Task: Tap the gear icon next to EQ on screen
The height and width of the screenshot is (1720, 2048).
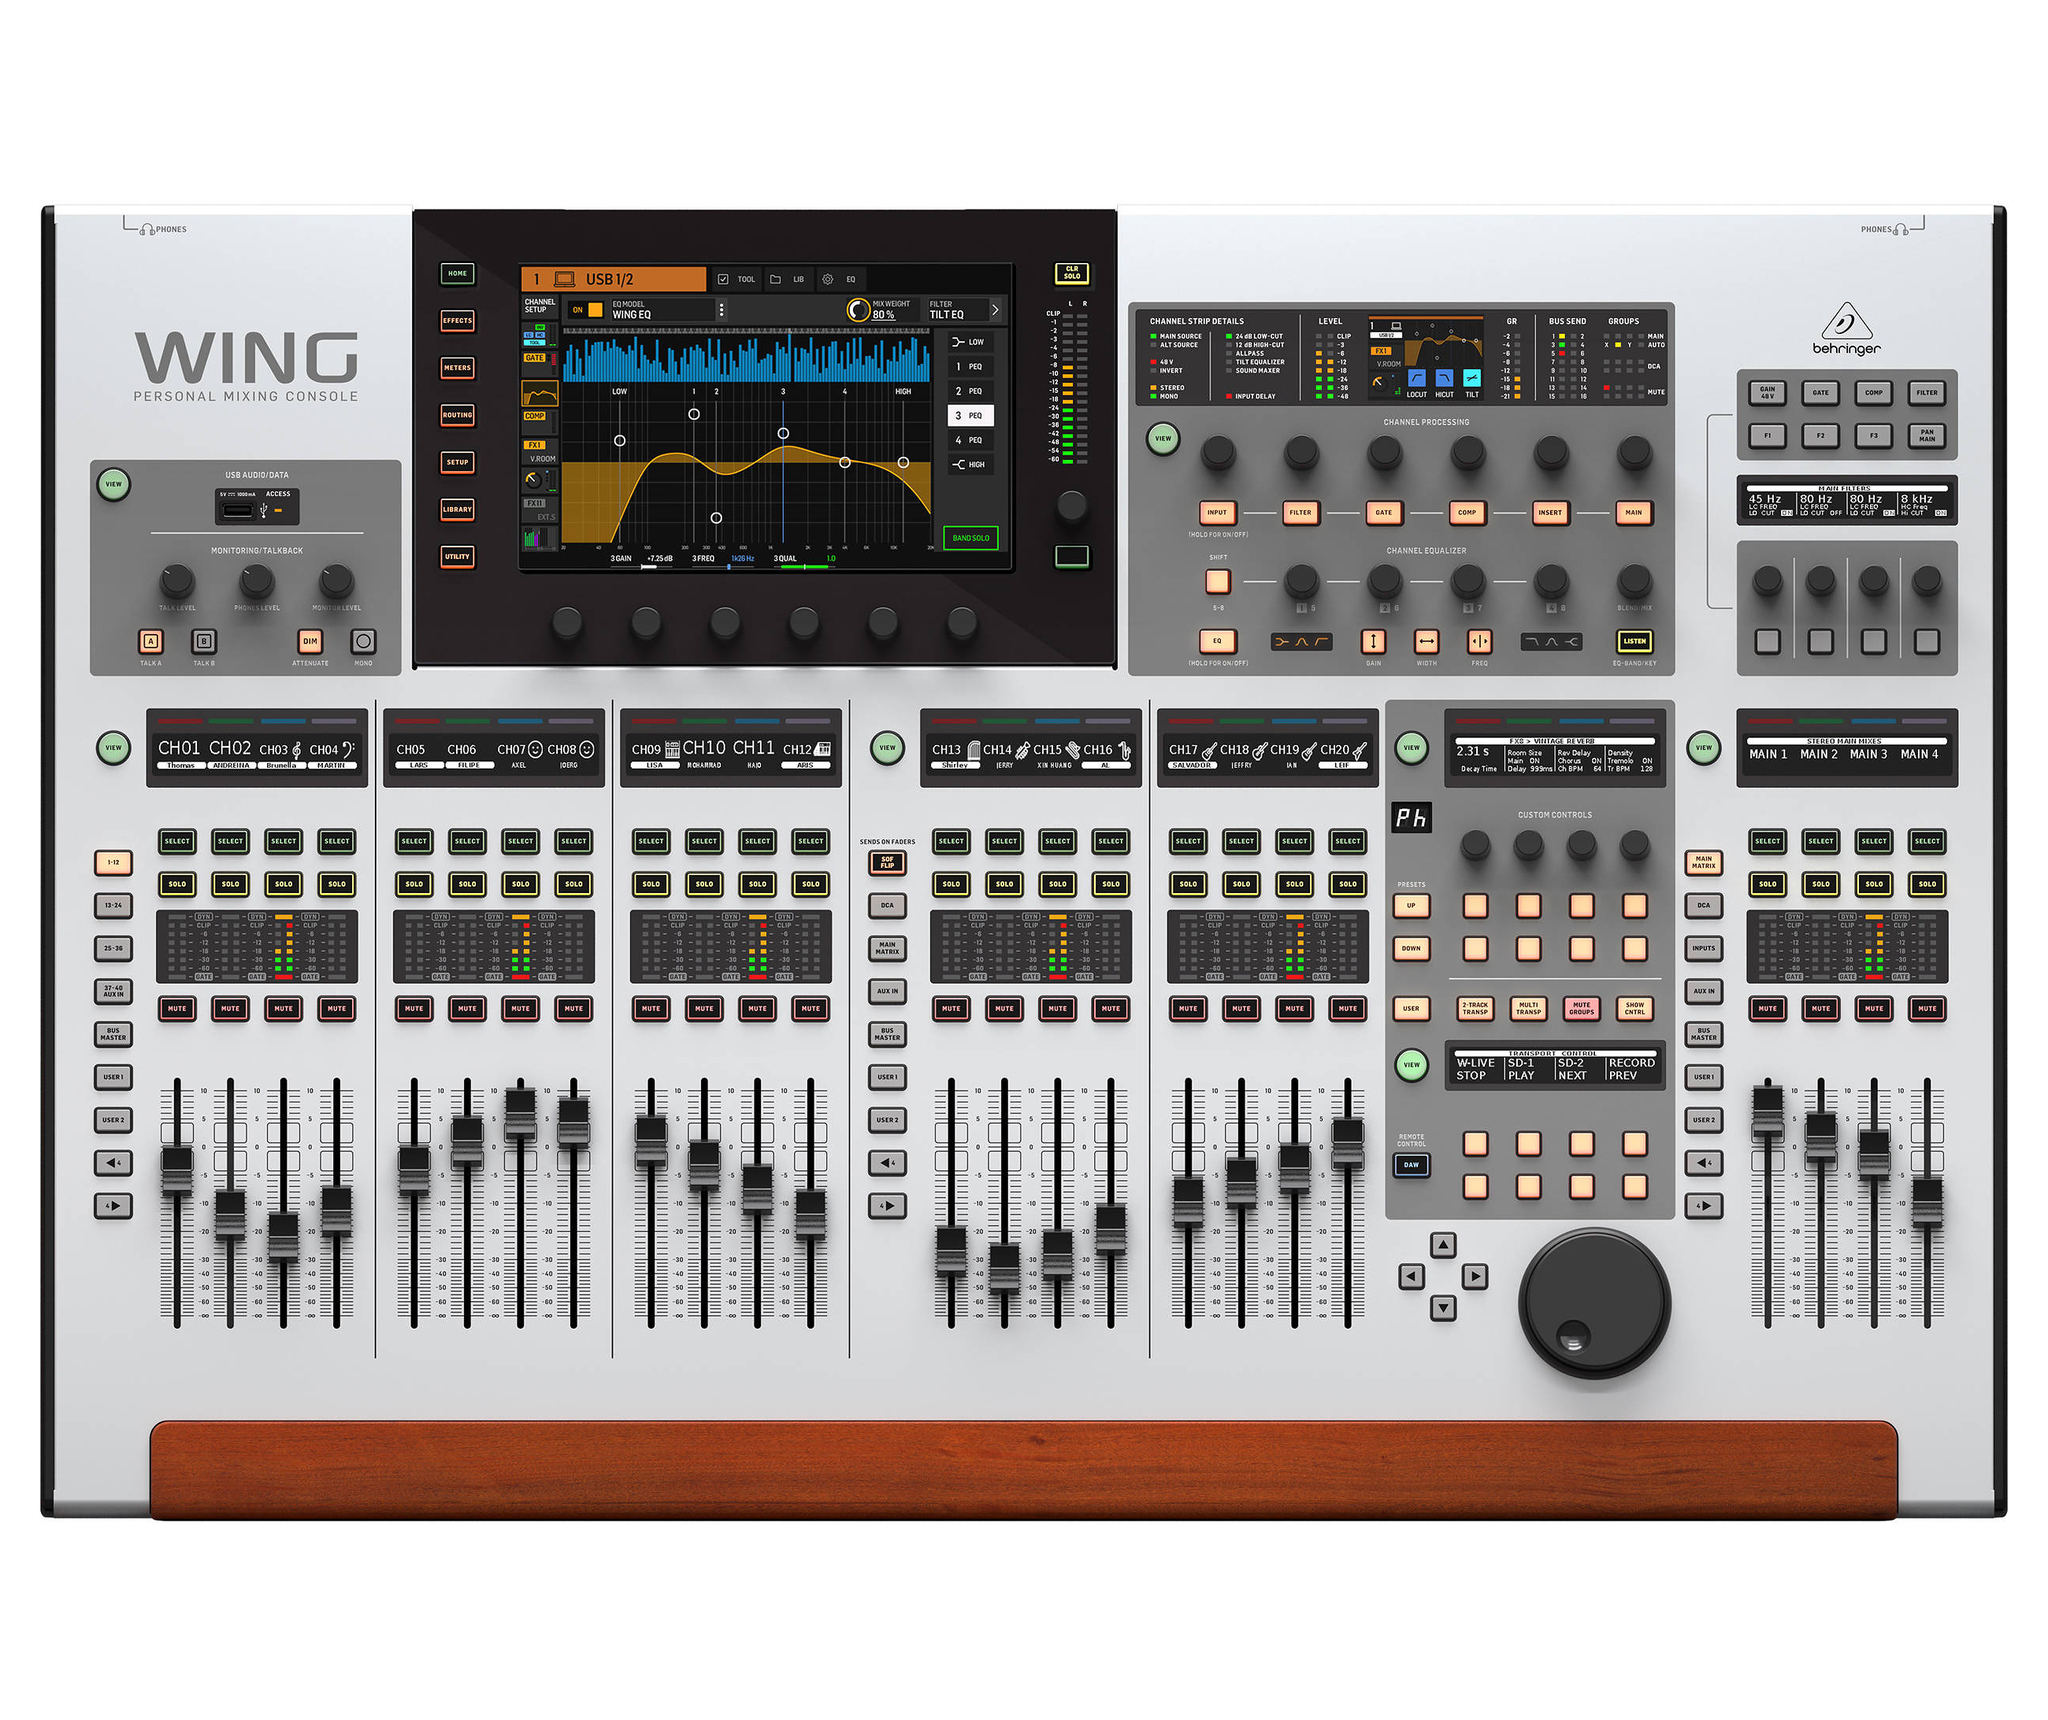Action: pyautogui.click(x=827, y=279)
